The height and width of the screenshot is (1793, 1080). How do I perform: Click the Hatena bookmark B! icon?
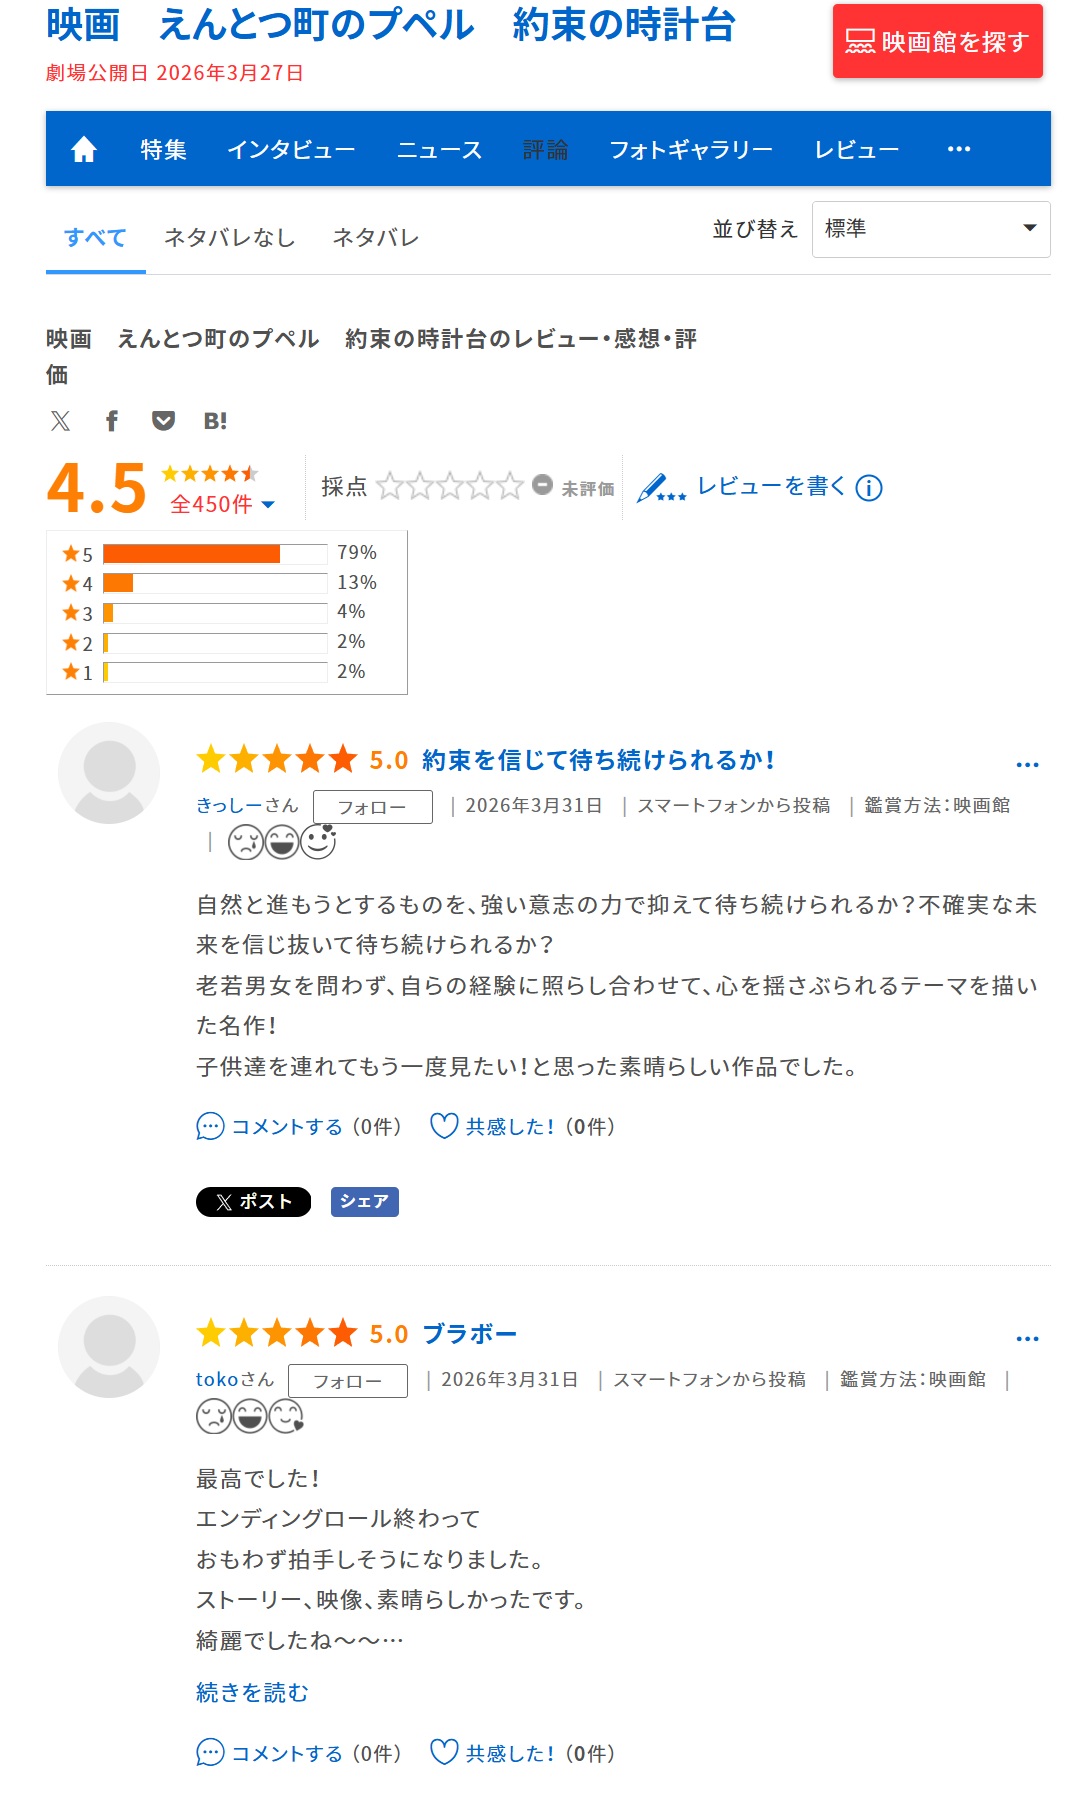pos(215,421)
